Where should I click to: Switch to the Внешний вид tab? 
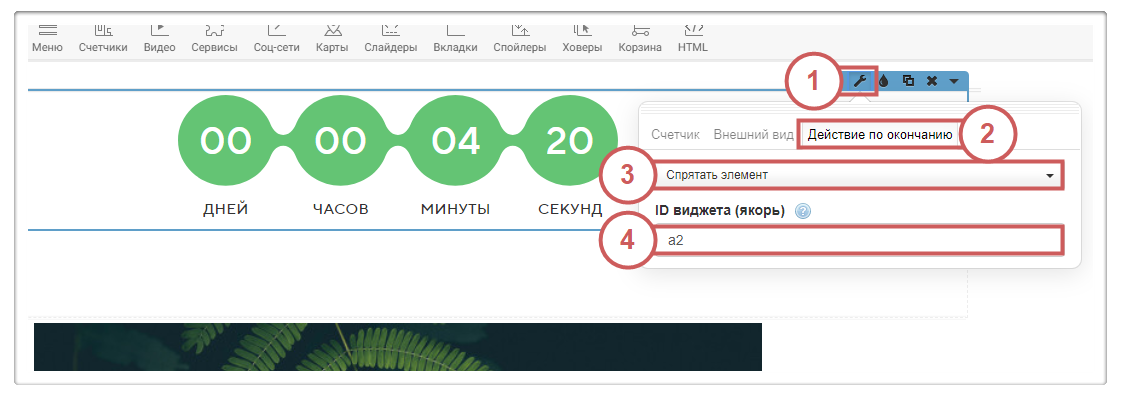click(x=753, y=135)
